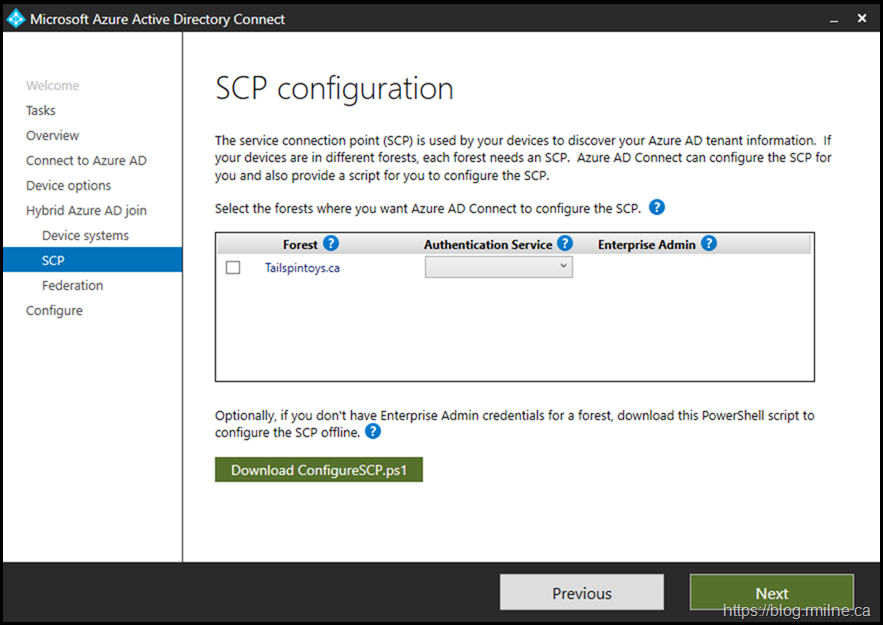
Task: Go to the Tasks step in sidebar
Action: (41, 111)
